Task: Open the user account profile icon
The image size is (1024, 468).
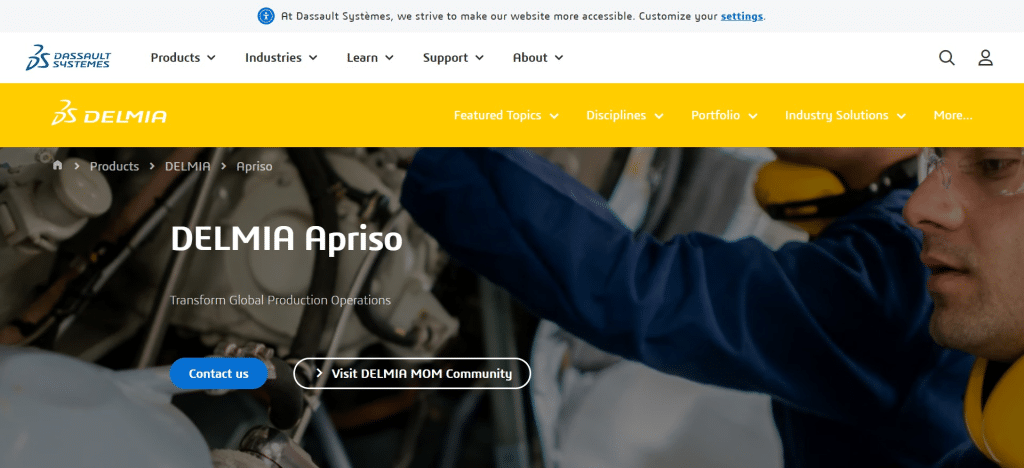Action: tap(985, 57)
